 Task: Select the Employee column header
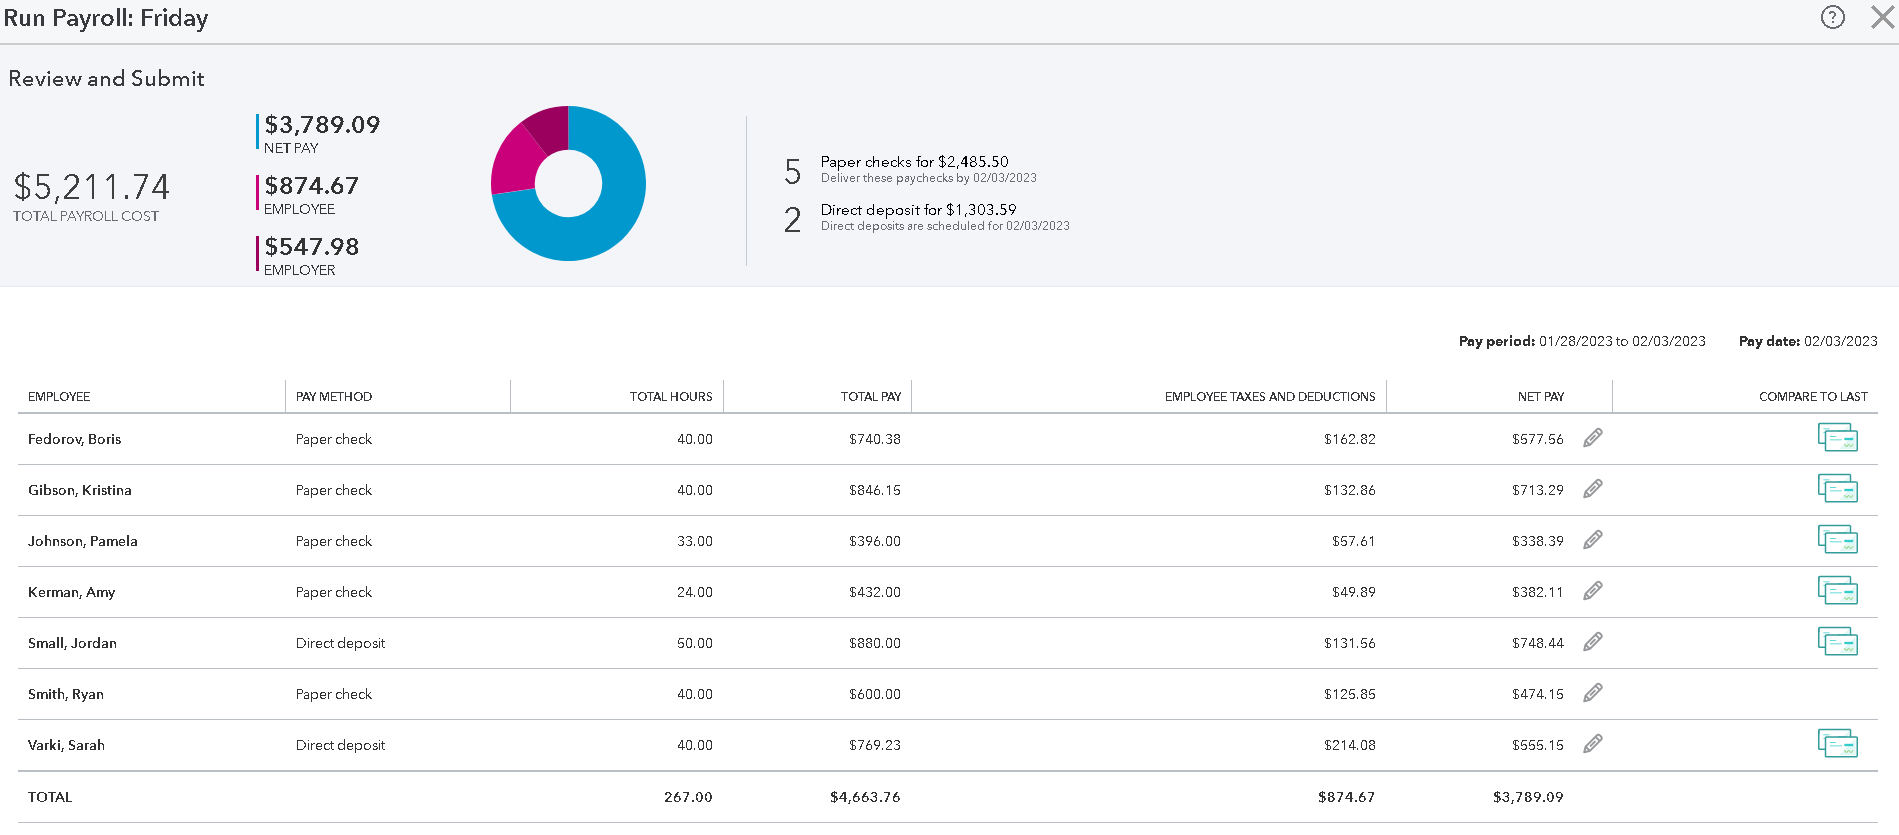pos(59,397)
